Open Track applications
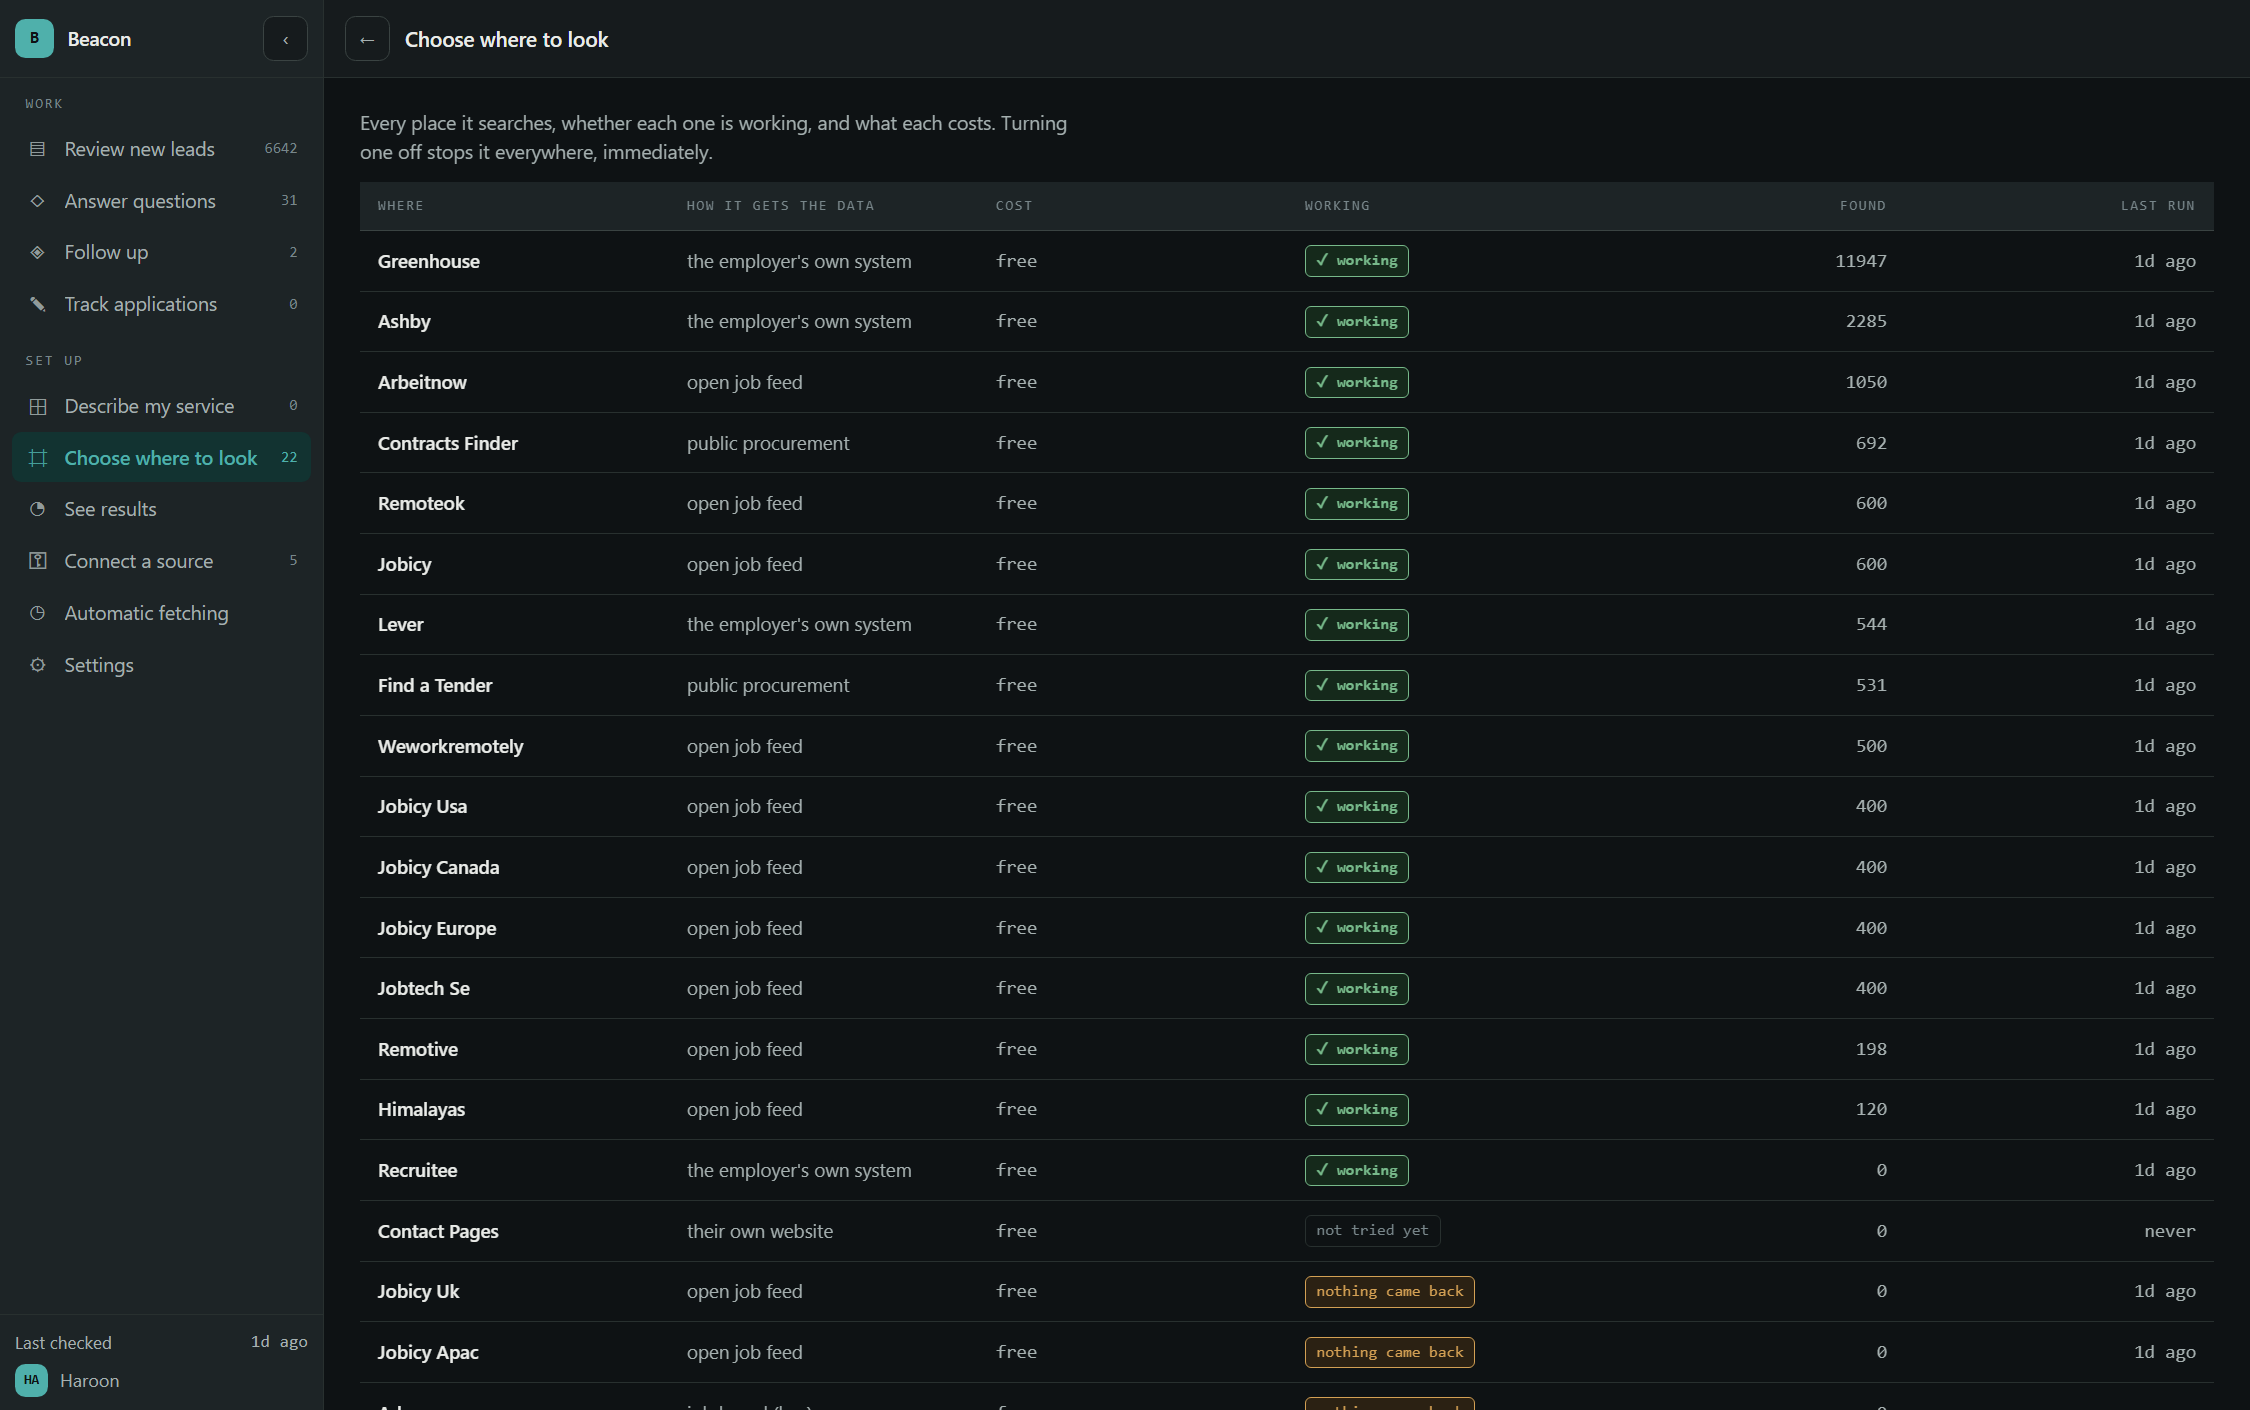The image size is (2250, 1410). (x=161, y=304)
